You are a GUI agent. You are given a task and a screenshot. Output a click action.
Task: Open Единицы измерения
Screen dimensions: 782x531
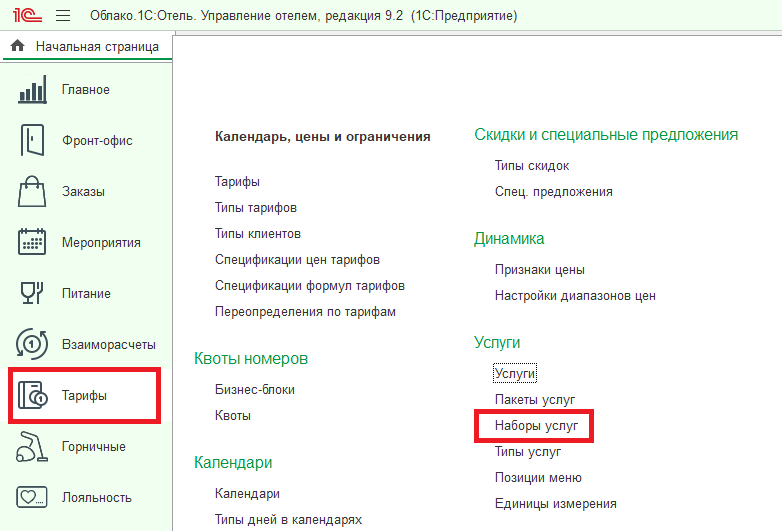556,504
